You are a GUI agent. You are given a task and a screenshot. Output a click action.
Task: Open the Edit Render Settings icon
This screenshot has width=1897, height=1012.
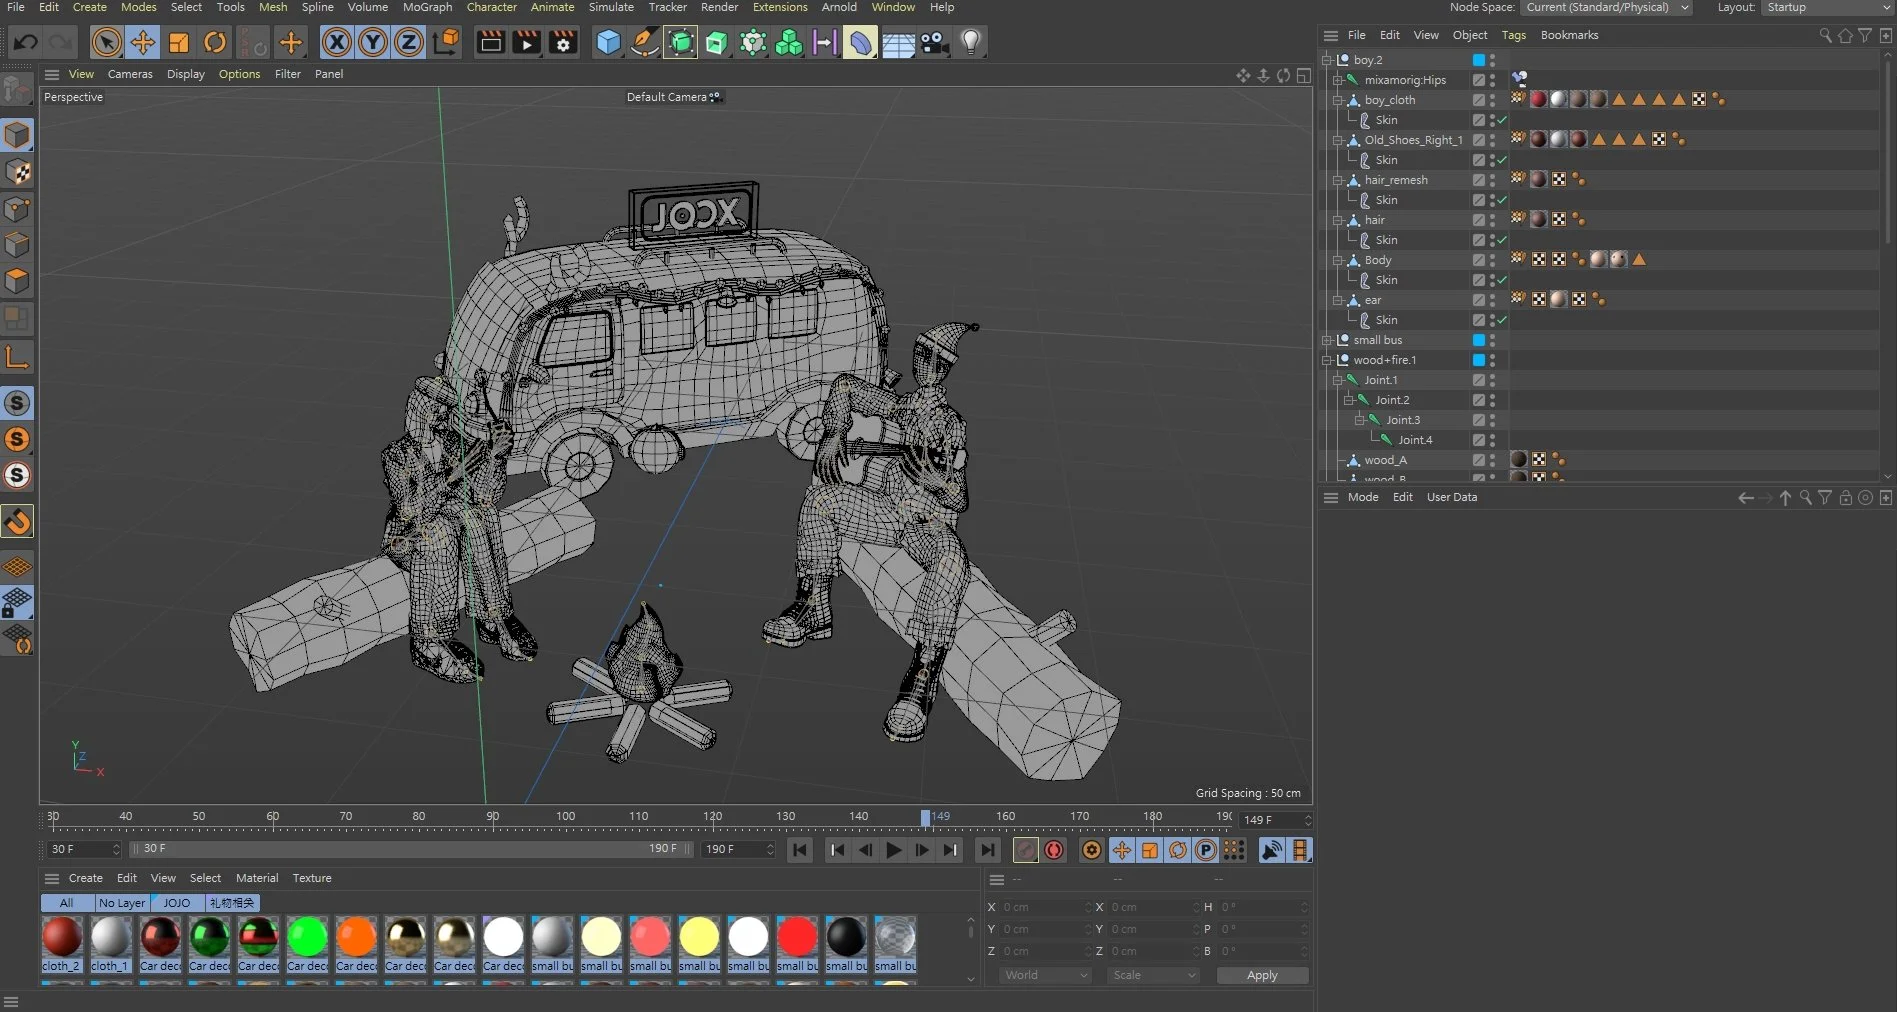(x=563, y=42)
